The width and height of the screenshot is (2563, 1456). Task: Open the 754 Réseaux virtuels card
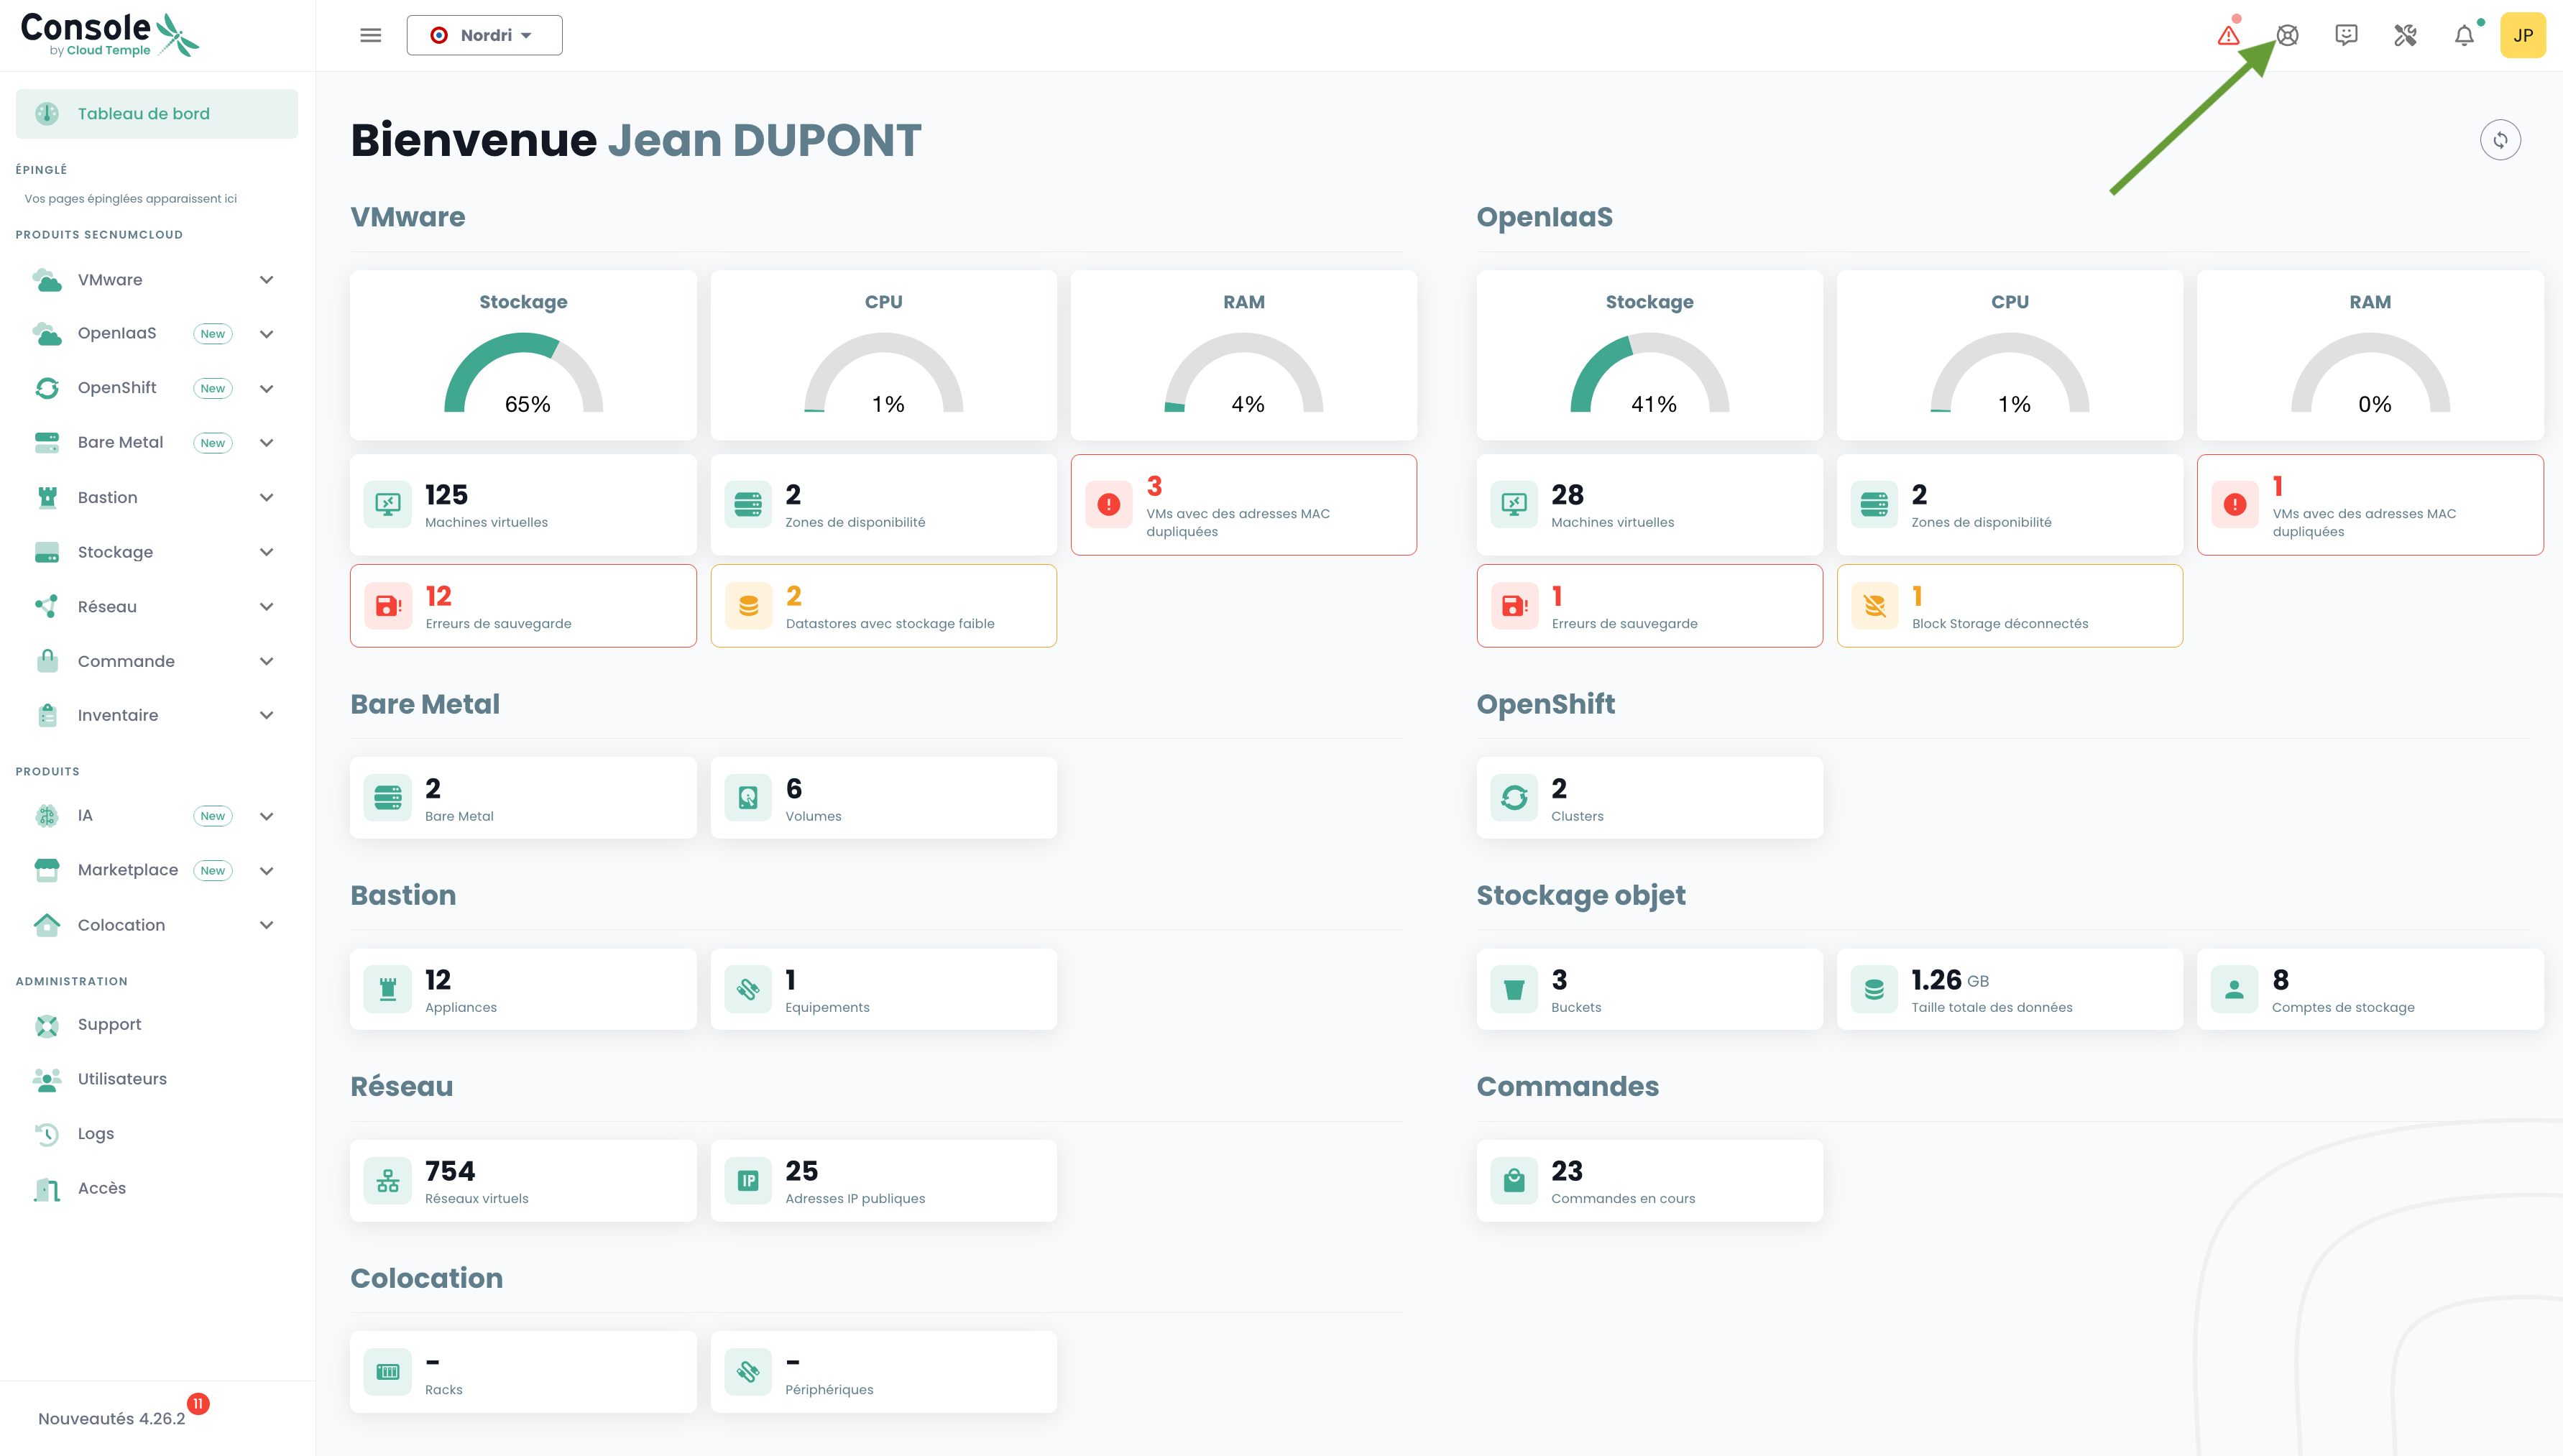pos(523,1180)
